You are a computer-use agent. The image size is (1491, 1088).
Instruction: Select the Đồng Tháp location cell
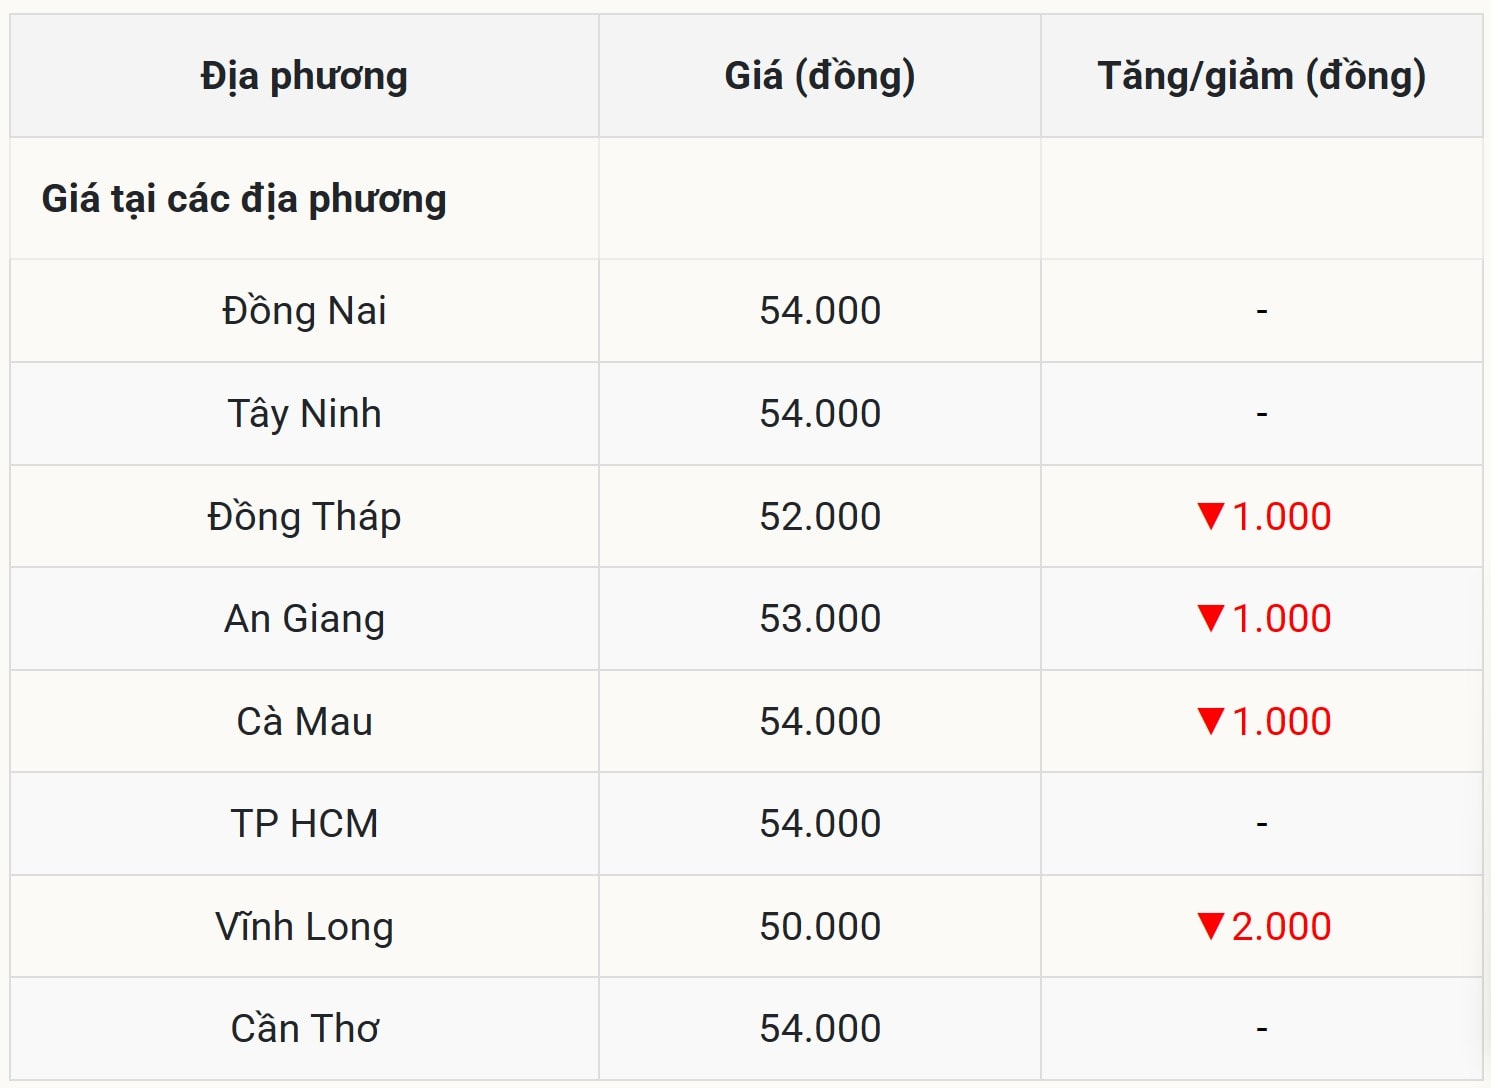coord(304,517)
